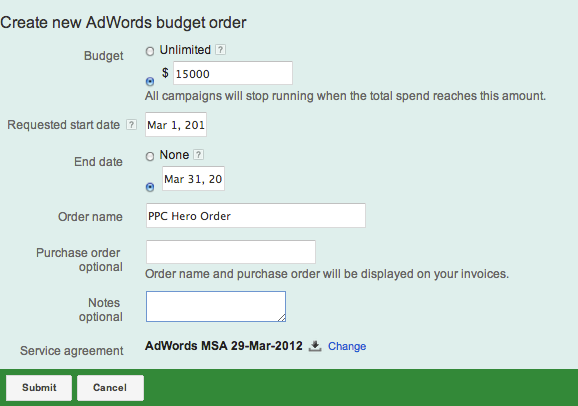Click the Change service agreement link
Viewport: 578px width, 406px height.
[347, 346]
